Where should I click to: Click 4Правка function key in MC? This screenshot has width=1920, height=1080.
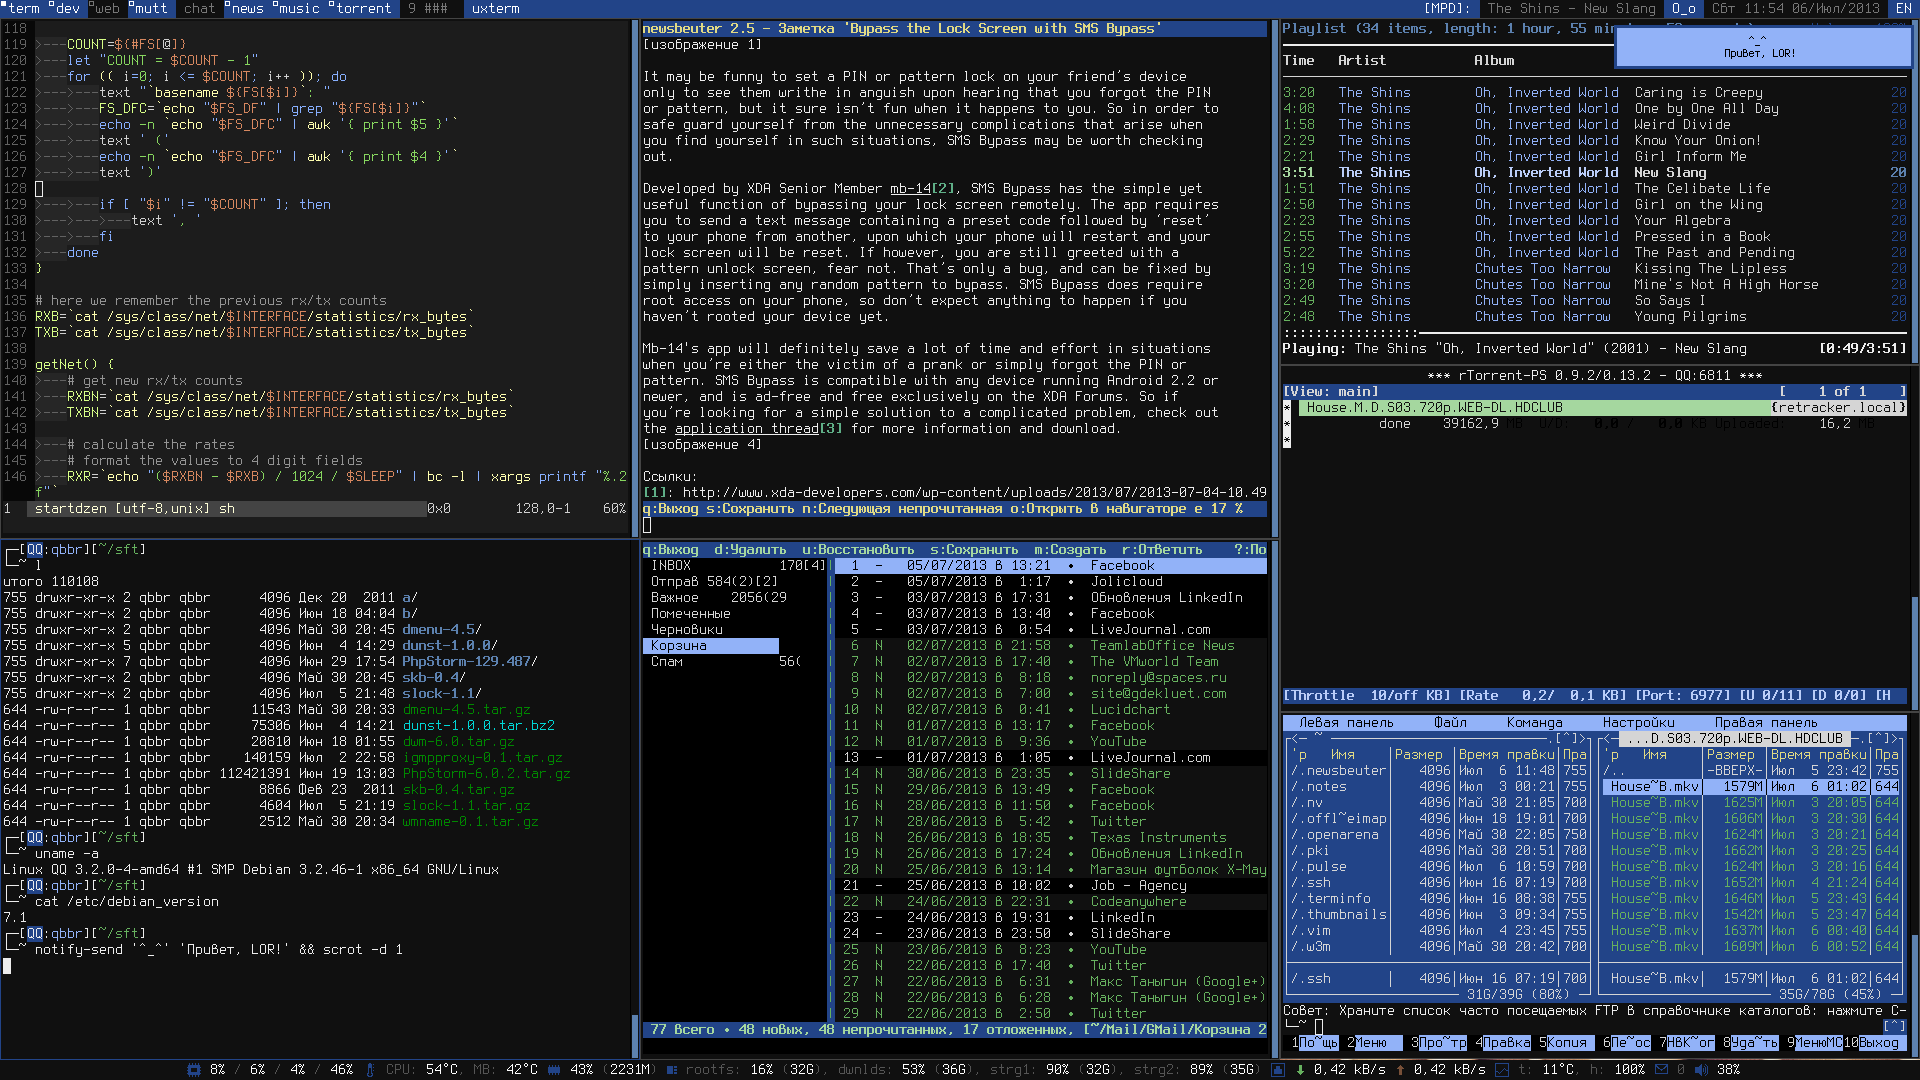pos(1503,1042)
